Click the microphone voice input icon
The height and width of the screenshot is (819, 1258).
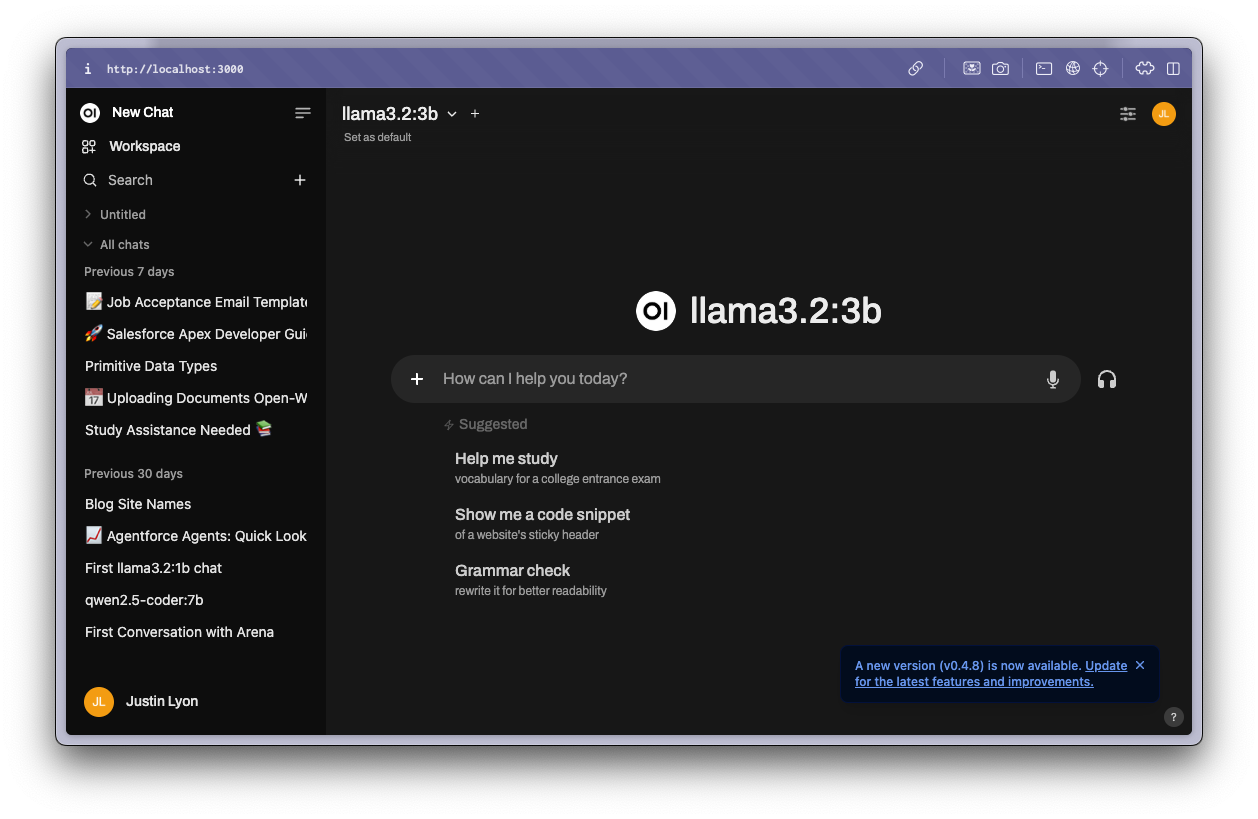click(x=1052, y=379)
